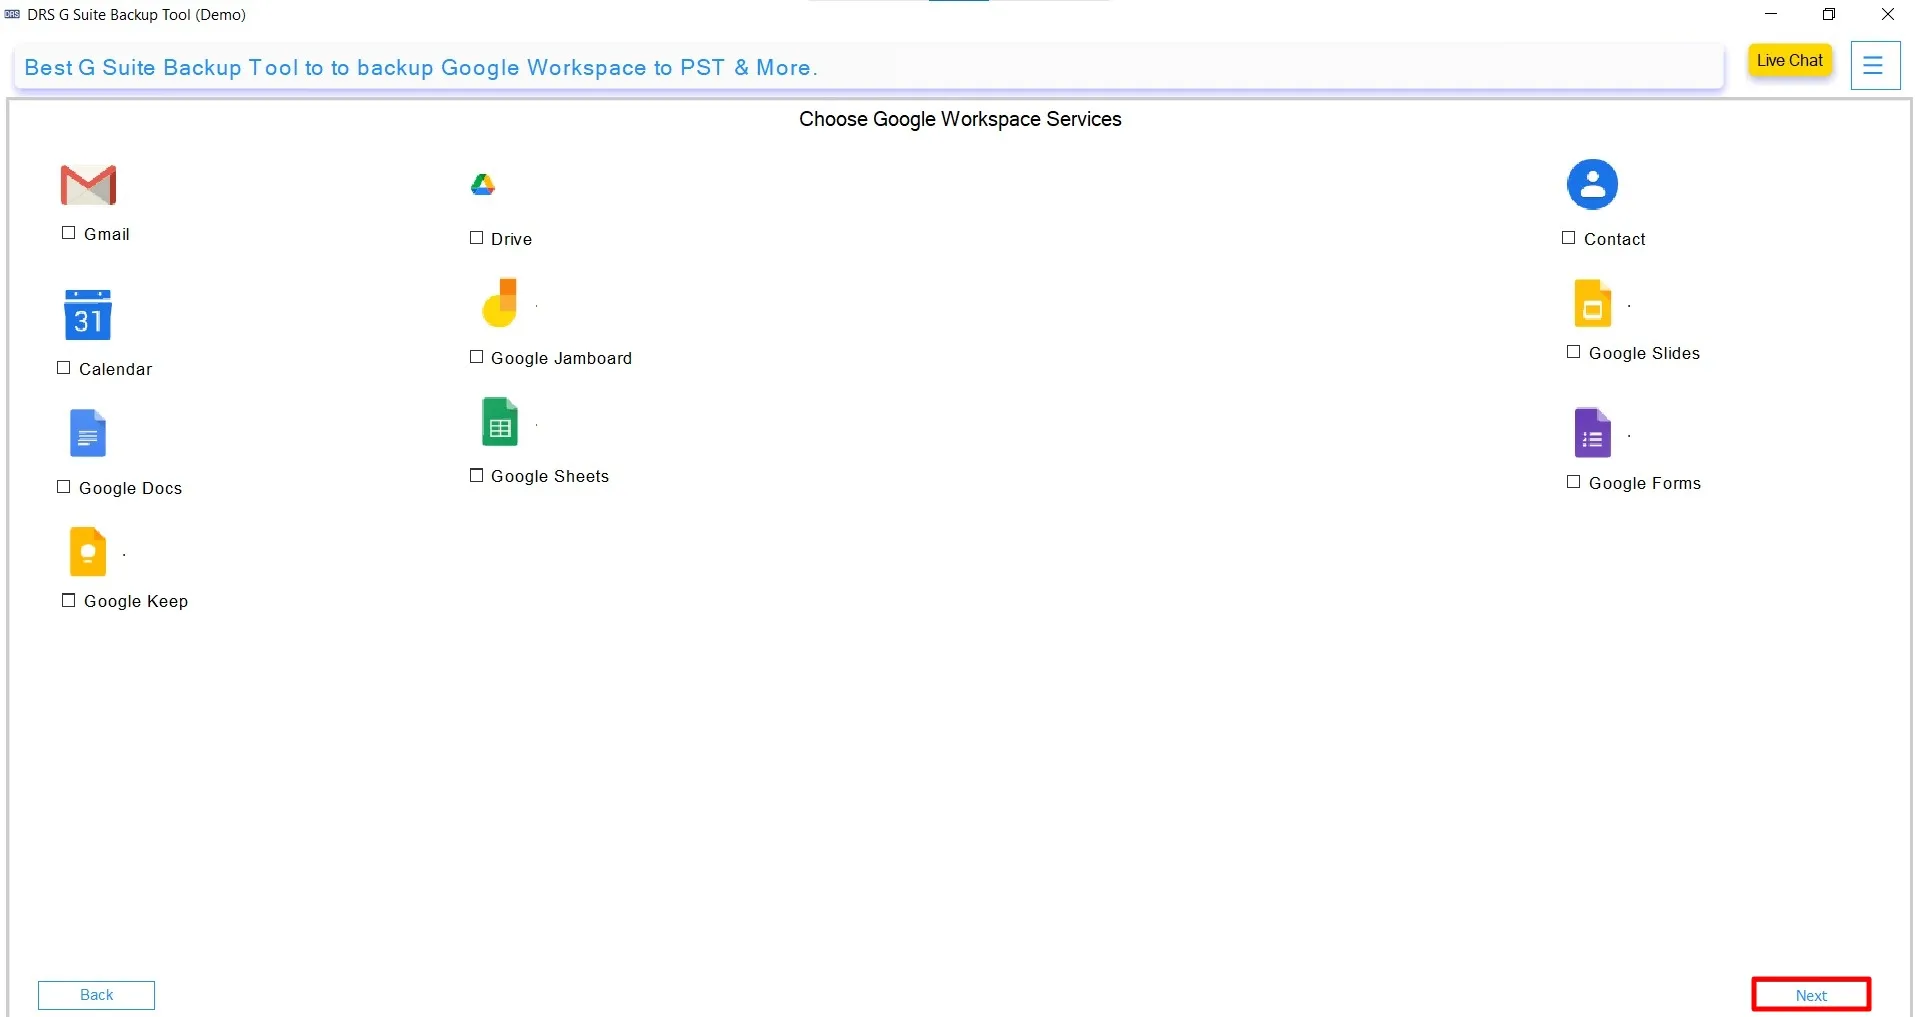The height and width of the screenshot is (1017, 1915).
Task: Click the Google Keep lightbulb icon
Action: (88, 551)
